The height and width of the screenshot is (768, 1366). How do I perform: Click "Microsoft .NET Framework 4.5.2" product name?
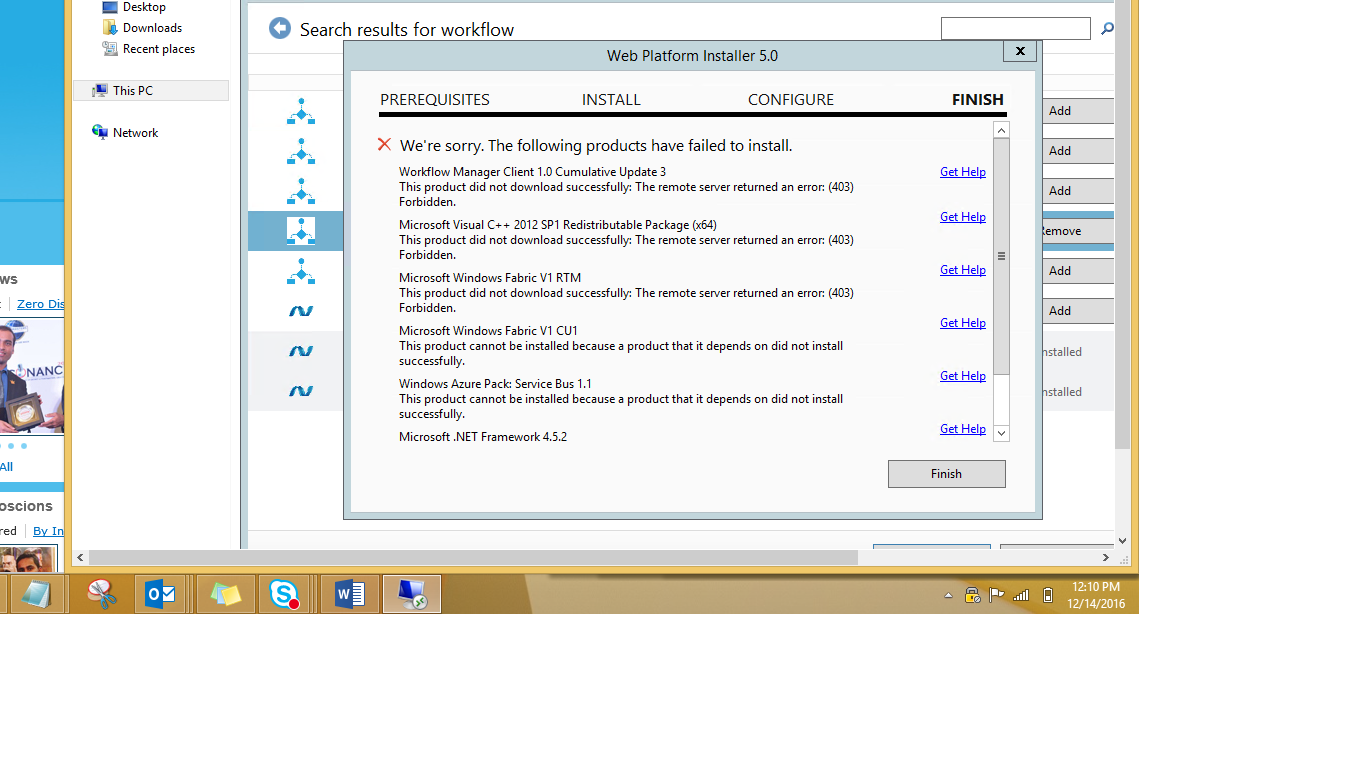(483, 437)
